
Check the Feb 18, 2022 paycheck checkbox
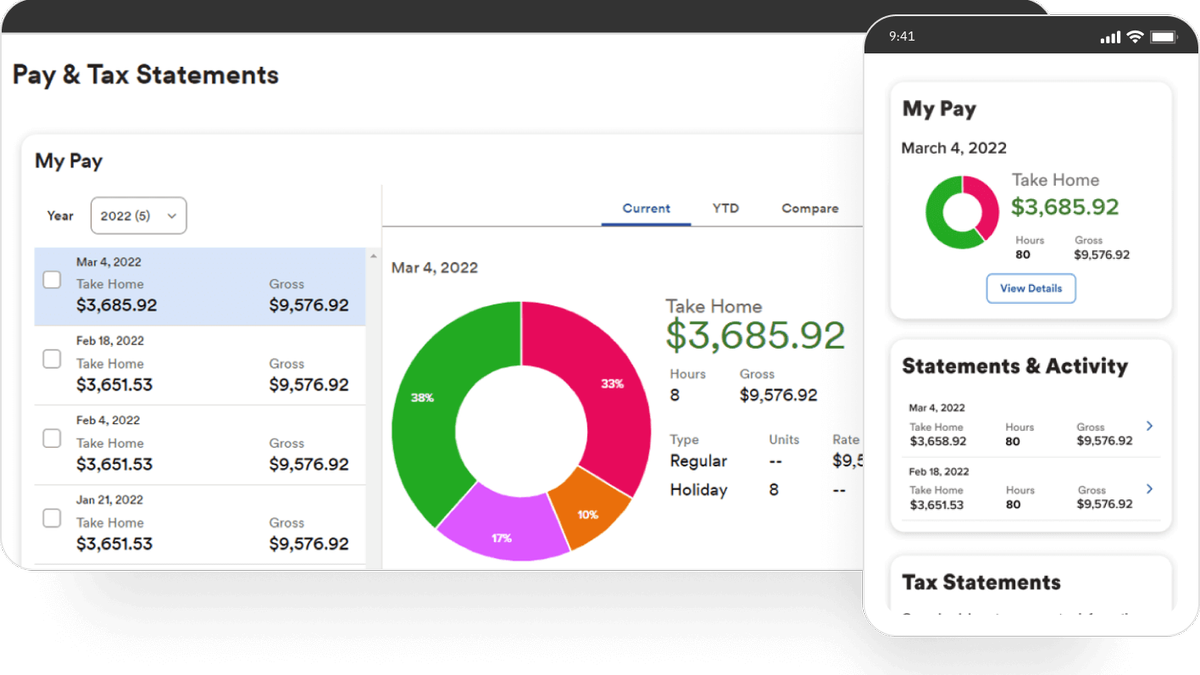[51, 359]
